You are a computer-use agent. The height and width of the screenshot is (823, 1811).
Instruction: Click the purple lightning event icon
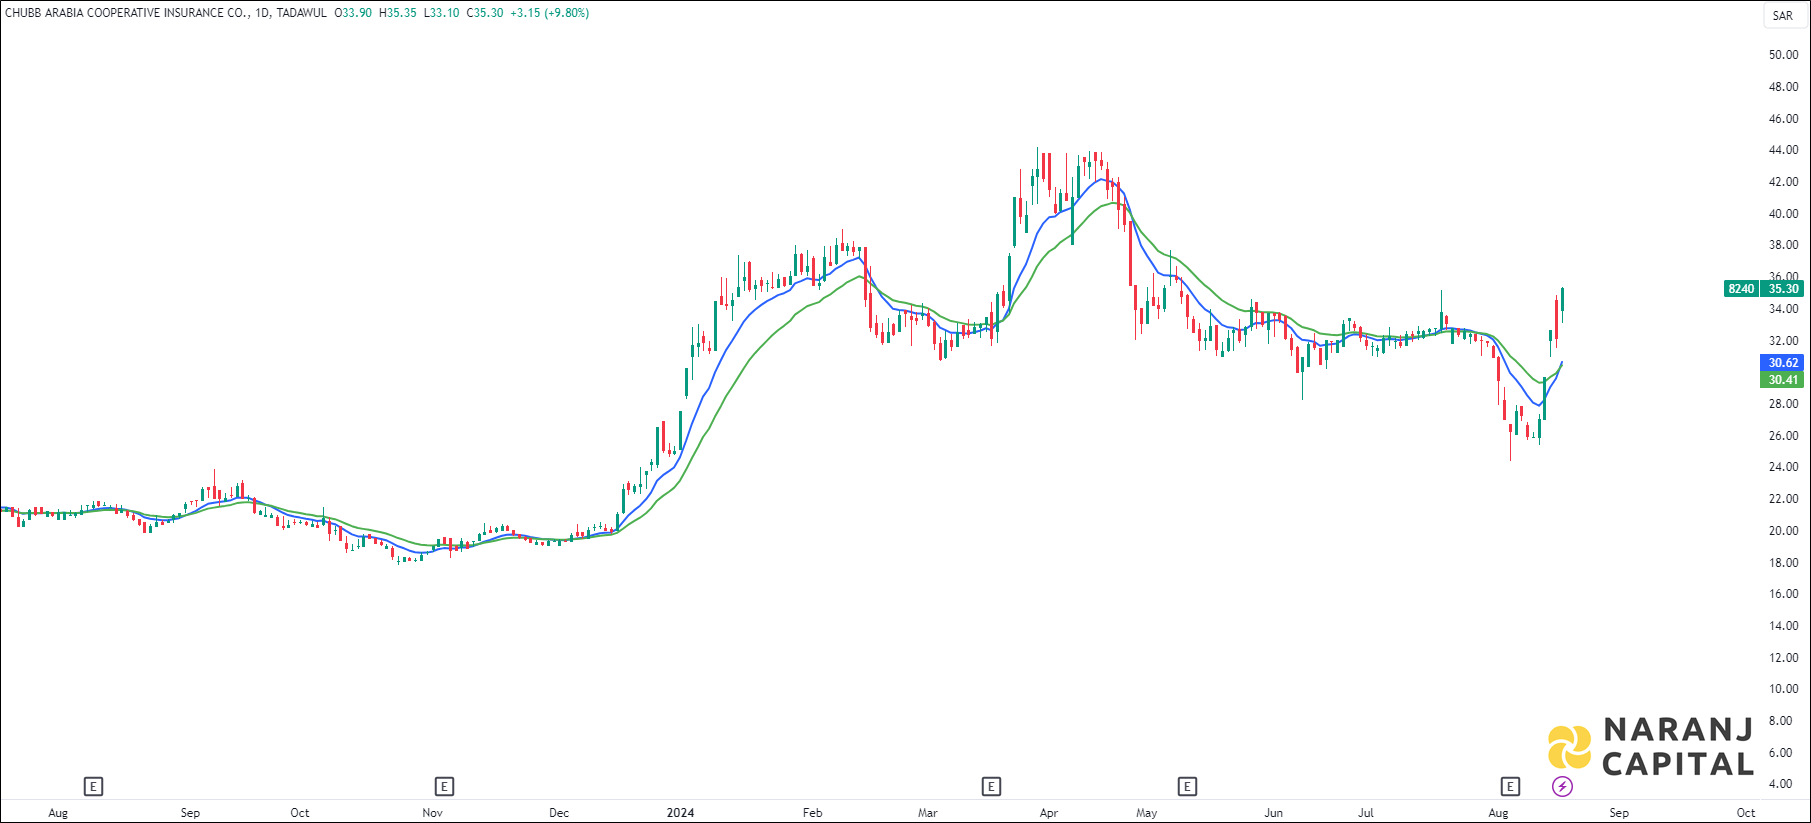click(1562, 787)
